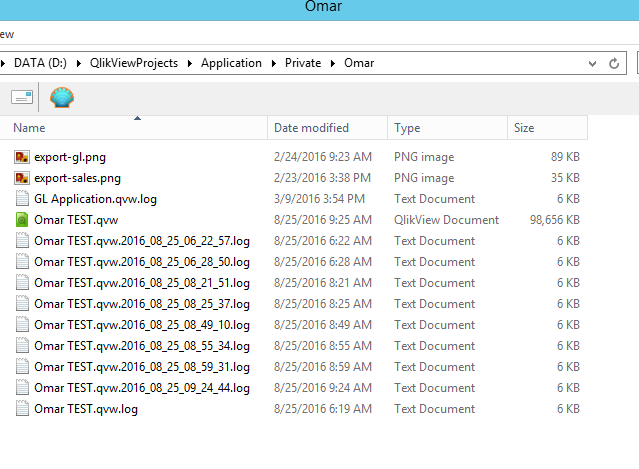Select Omar TEST.qvw.2016_08_25_08_21_51.log name

pyautogui.click(x=142, y=283)
